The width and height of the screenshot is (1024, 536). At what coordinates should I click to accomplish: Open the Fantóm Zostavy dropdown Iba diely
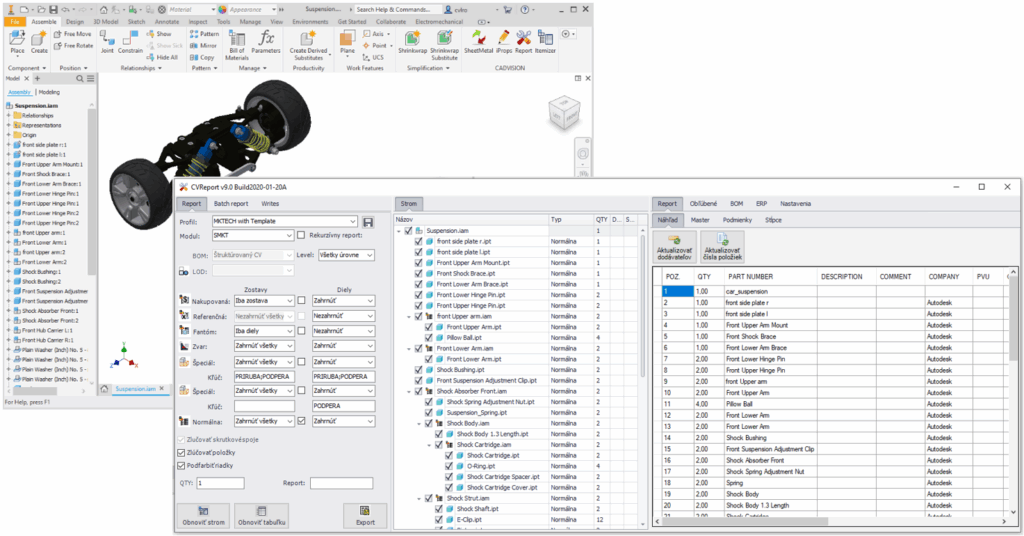coord(264,331)
